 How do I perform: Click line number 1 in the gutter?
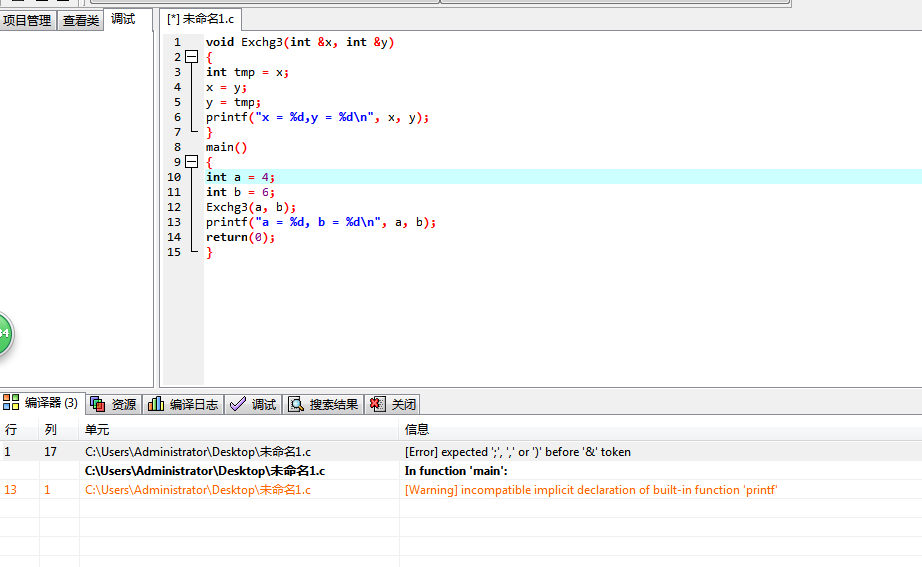(177, 42)
